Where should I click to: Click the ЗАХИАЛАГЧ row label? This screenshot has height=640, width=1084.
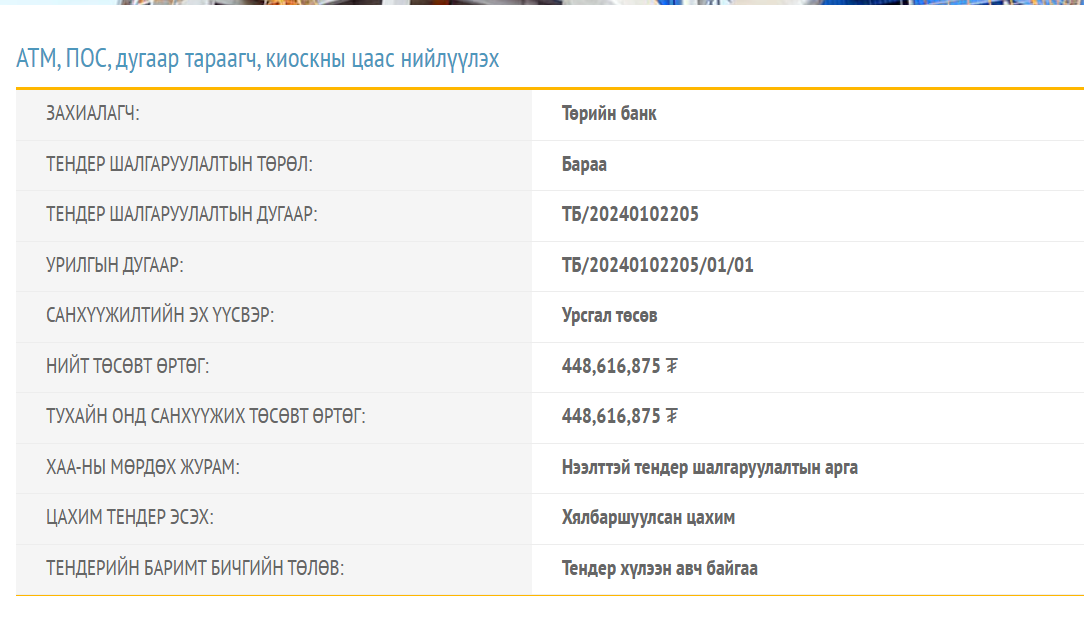click(93, 114)
